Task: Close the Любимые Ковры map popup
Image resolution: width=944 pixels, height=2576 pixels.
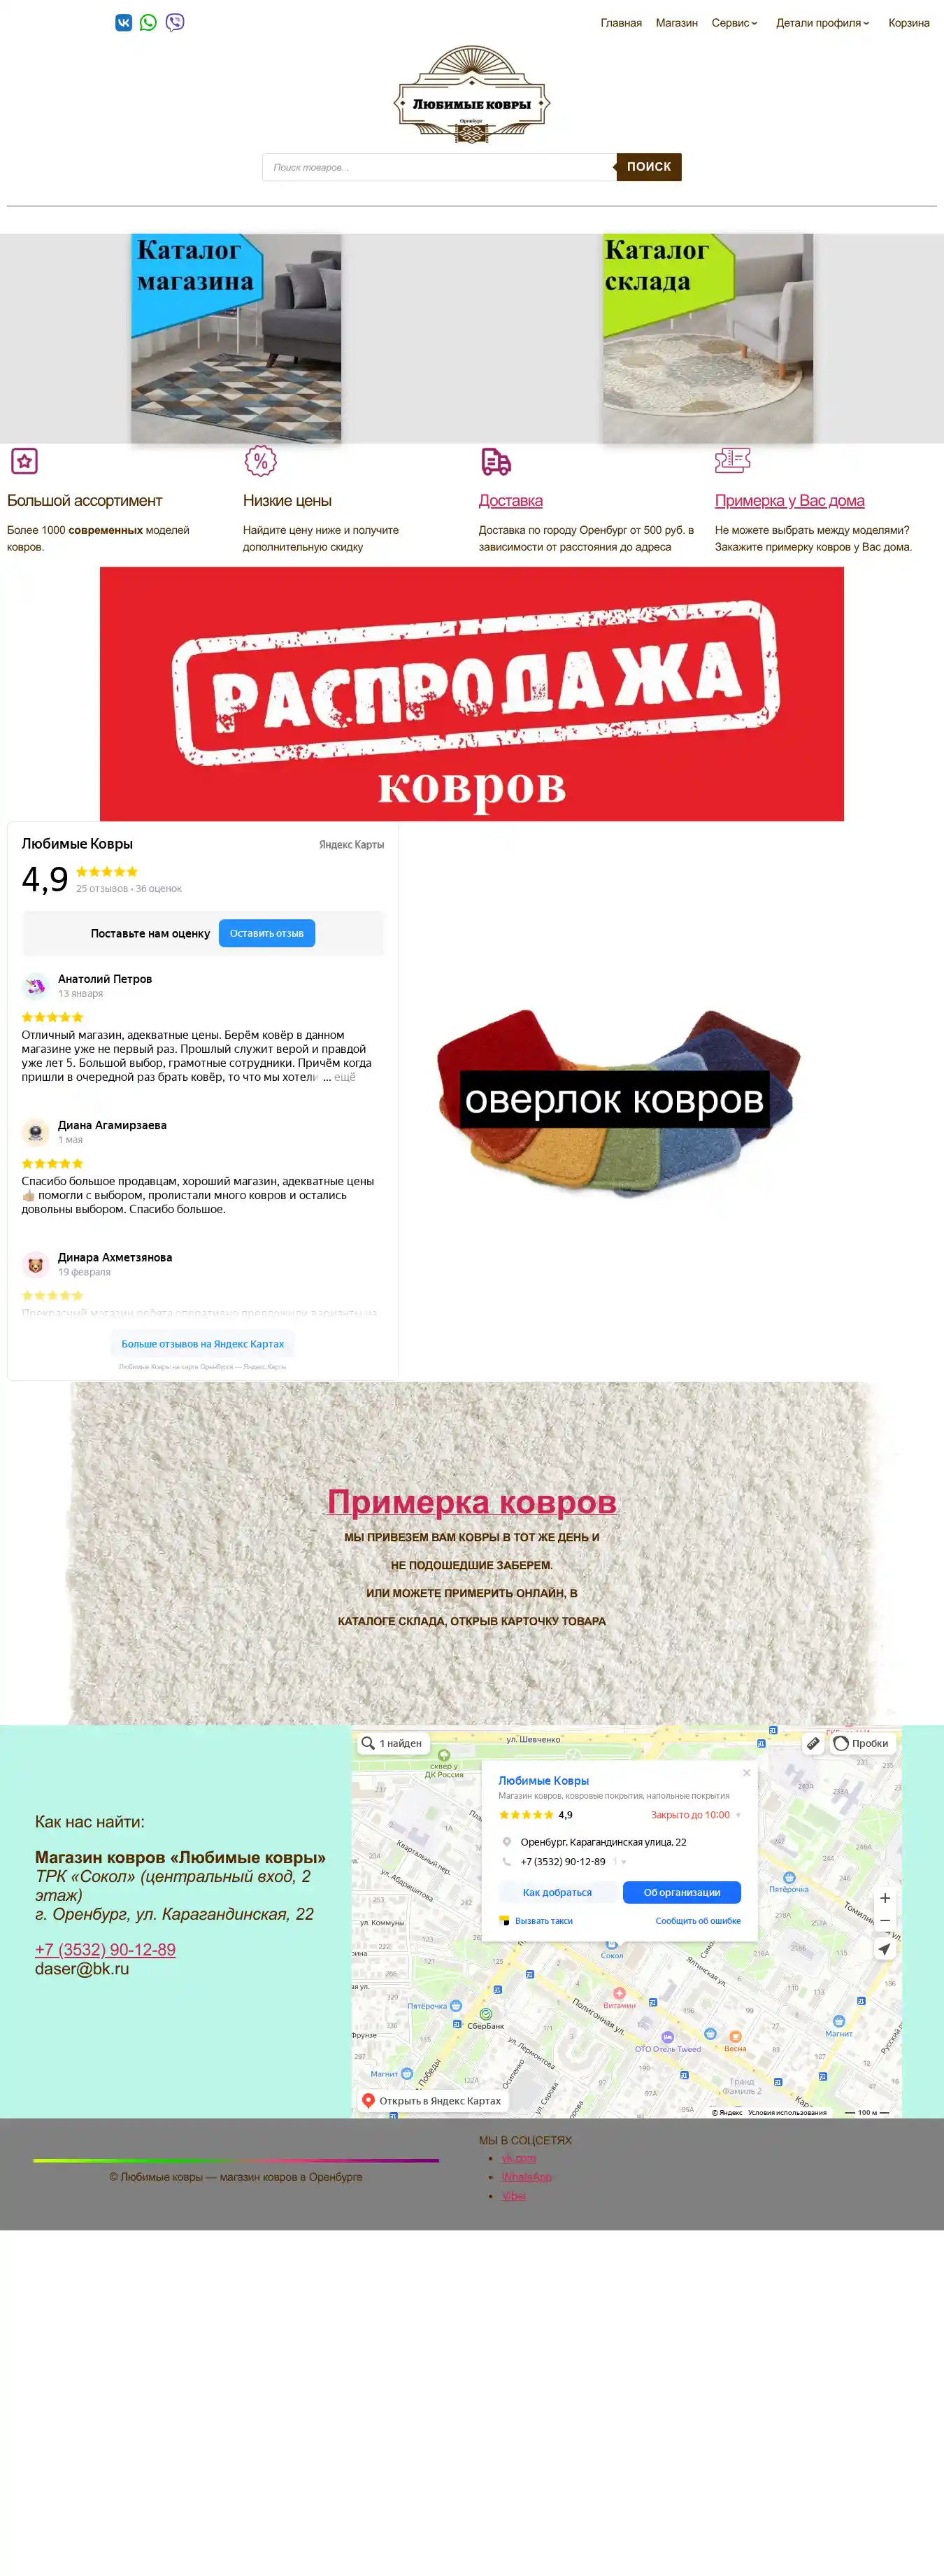Action: pyautogui.click(x=746, y=1773)
